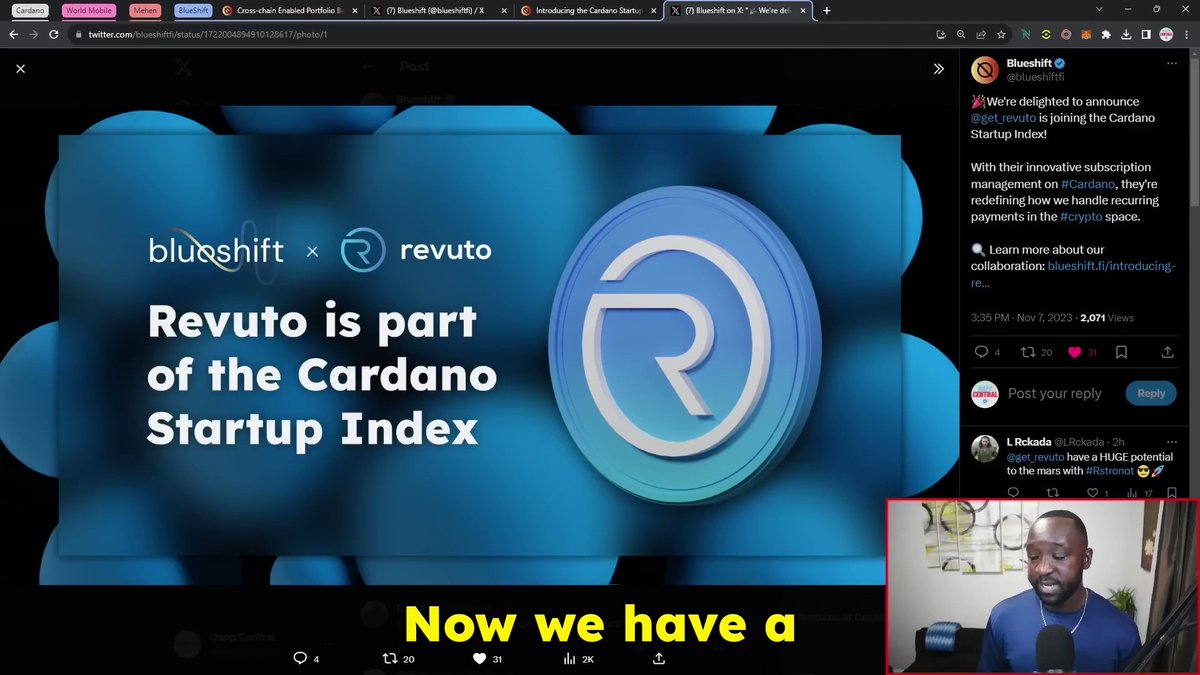Open the browser downloads icon
This screenshot has width=1200, height=675.
tap(1126, 34)
